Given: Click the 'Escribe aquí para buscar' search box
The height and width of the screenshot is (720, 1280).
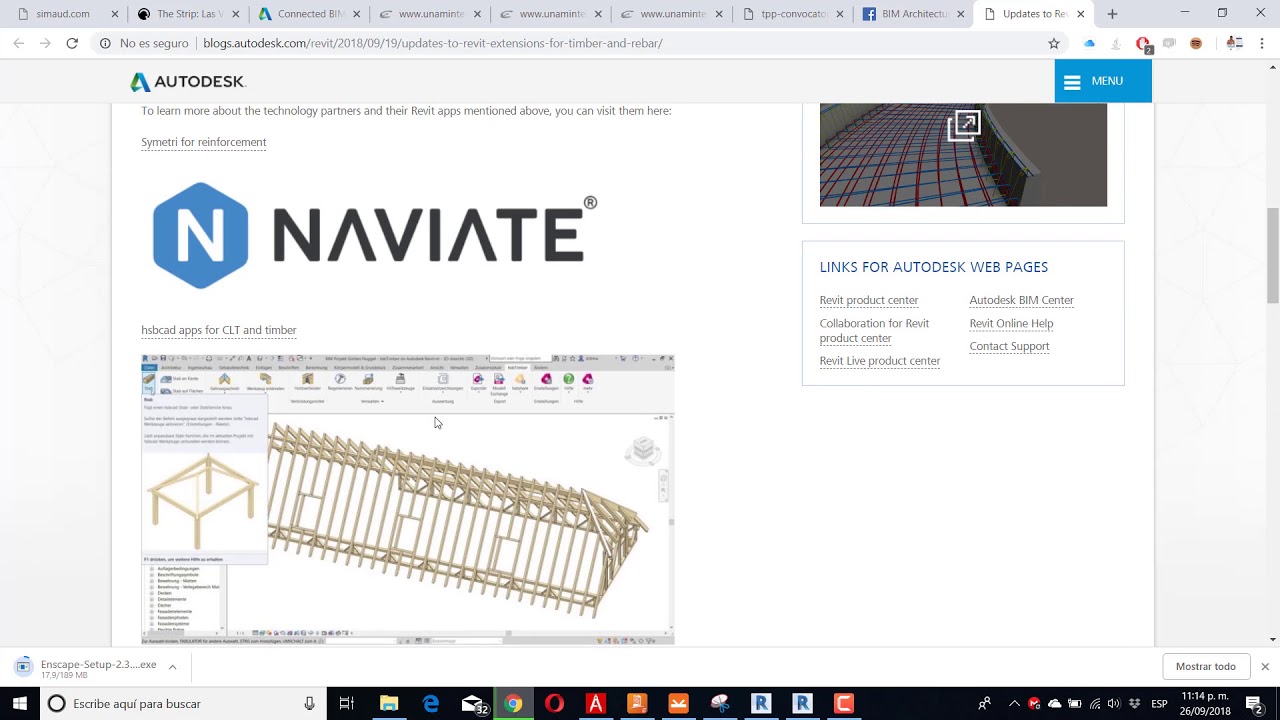Looking at the screenshot, I should pos(182,704).
